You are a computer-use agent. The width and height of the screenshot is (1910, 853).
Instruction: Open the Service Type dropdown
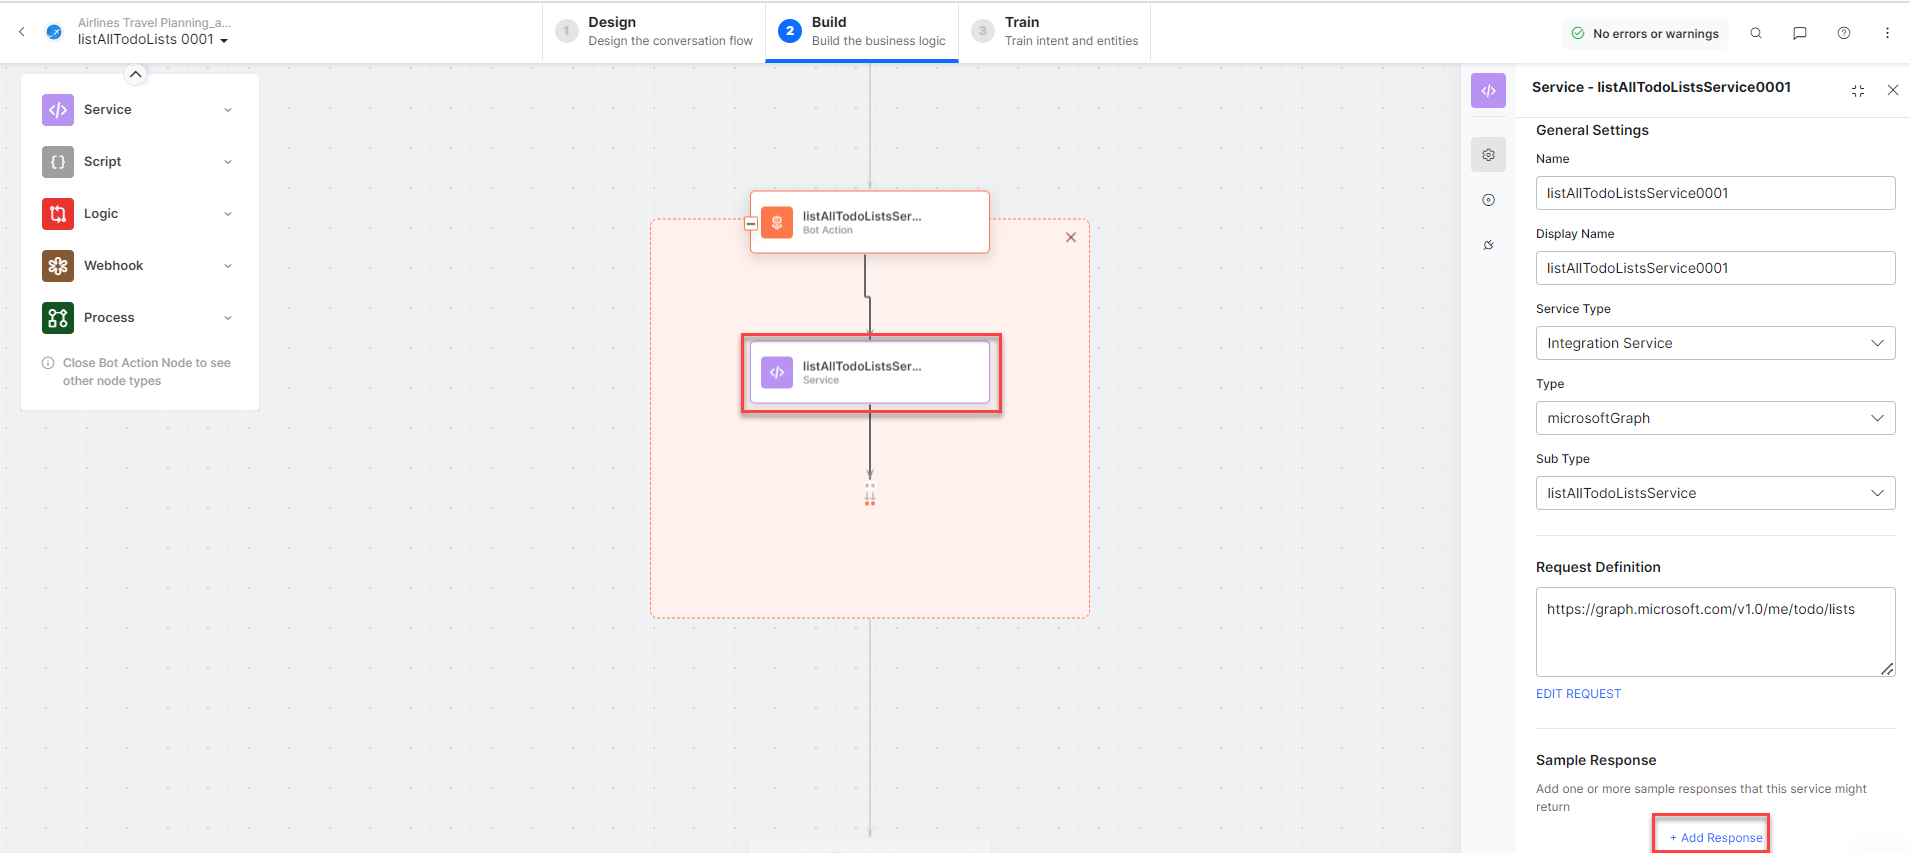(1715, 343)
